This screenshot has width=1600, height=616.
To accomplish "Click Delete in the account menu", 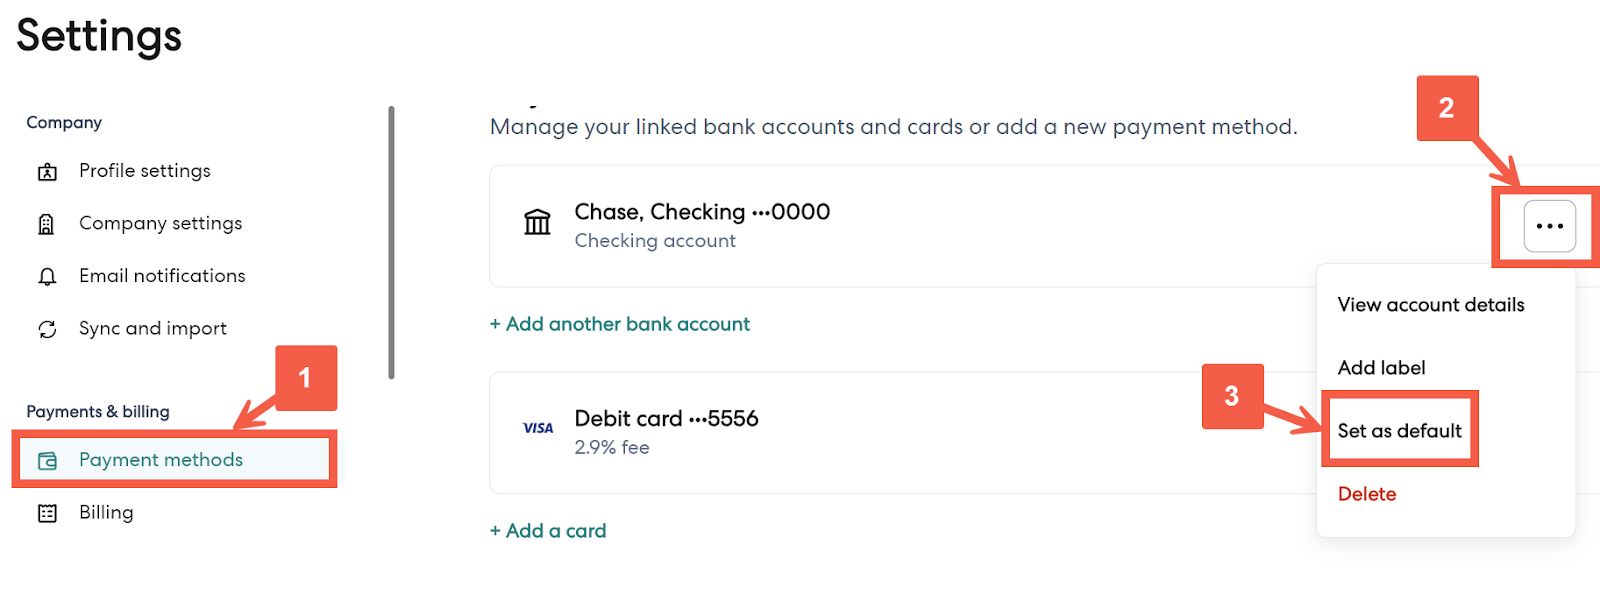I will pos(1366,494).
